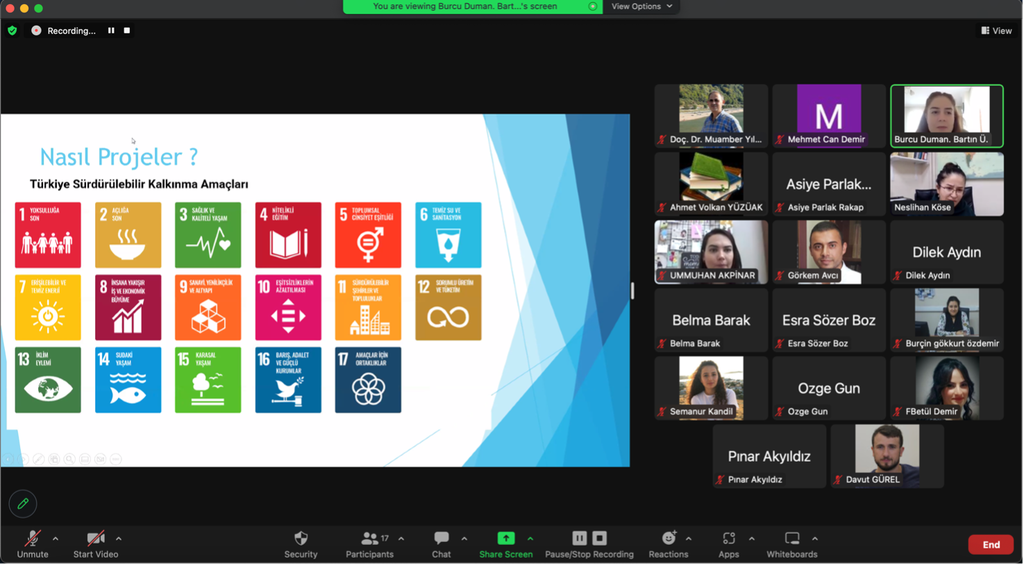
Task: Click the green Share Screen icon
Action: coord(505,538)
